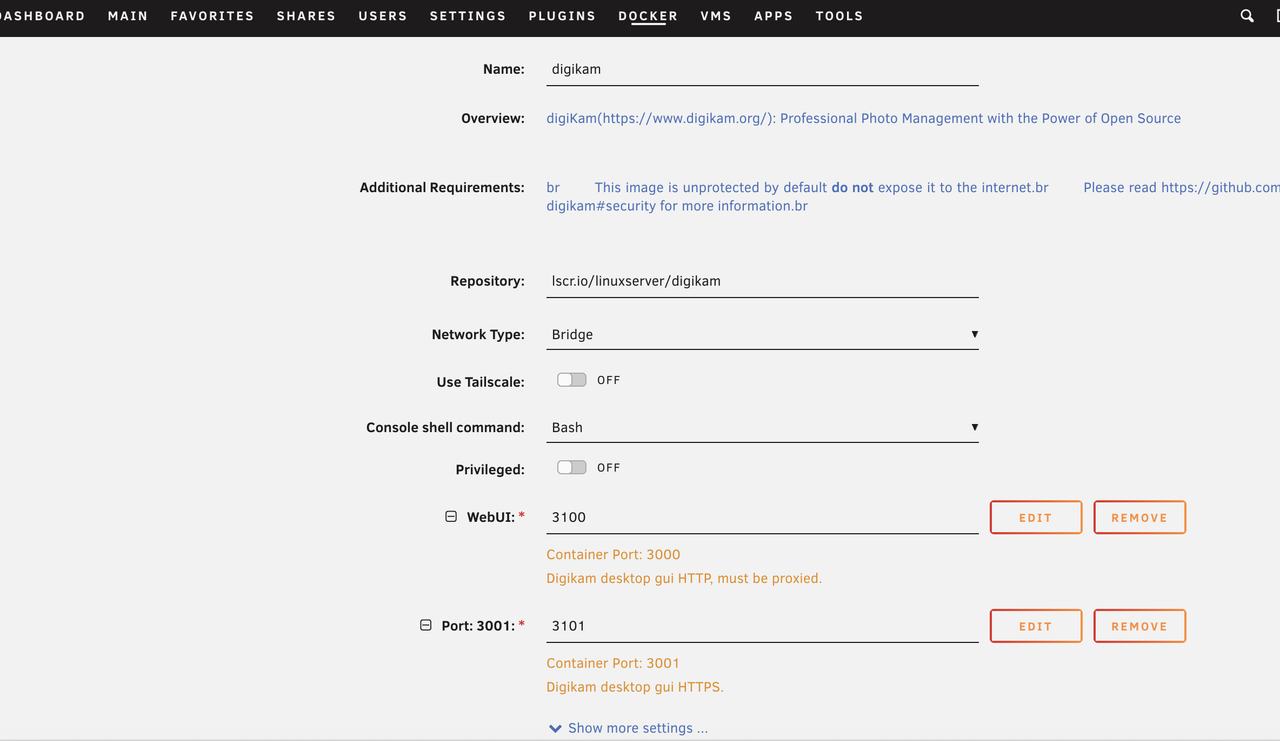The image size is (1280, 741).
Task: Open the Apps tab
Action: click(x=774, y=16)
